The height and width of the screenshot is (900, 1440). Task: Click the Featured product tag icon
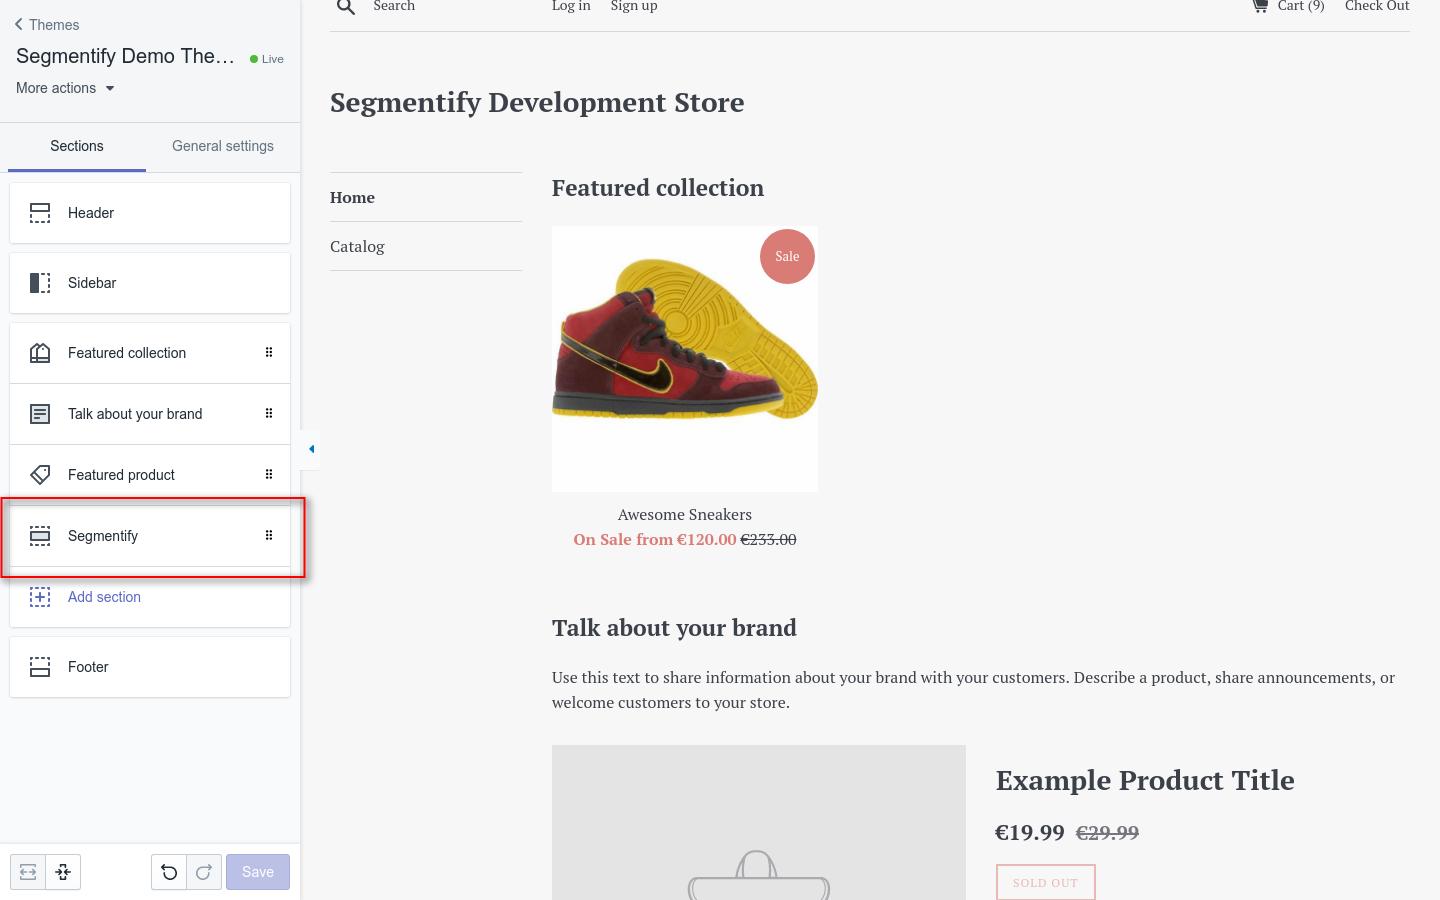click(x=40, y=475)
